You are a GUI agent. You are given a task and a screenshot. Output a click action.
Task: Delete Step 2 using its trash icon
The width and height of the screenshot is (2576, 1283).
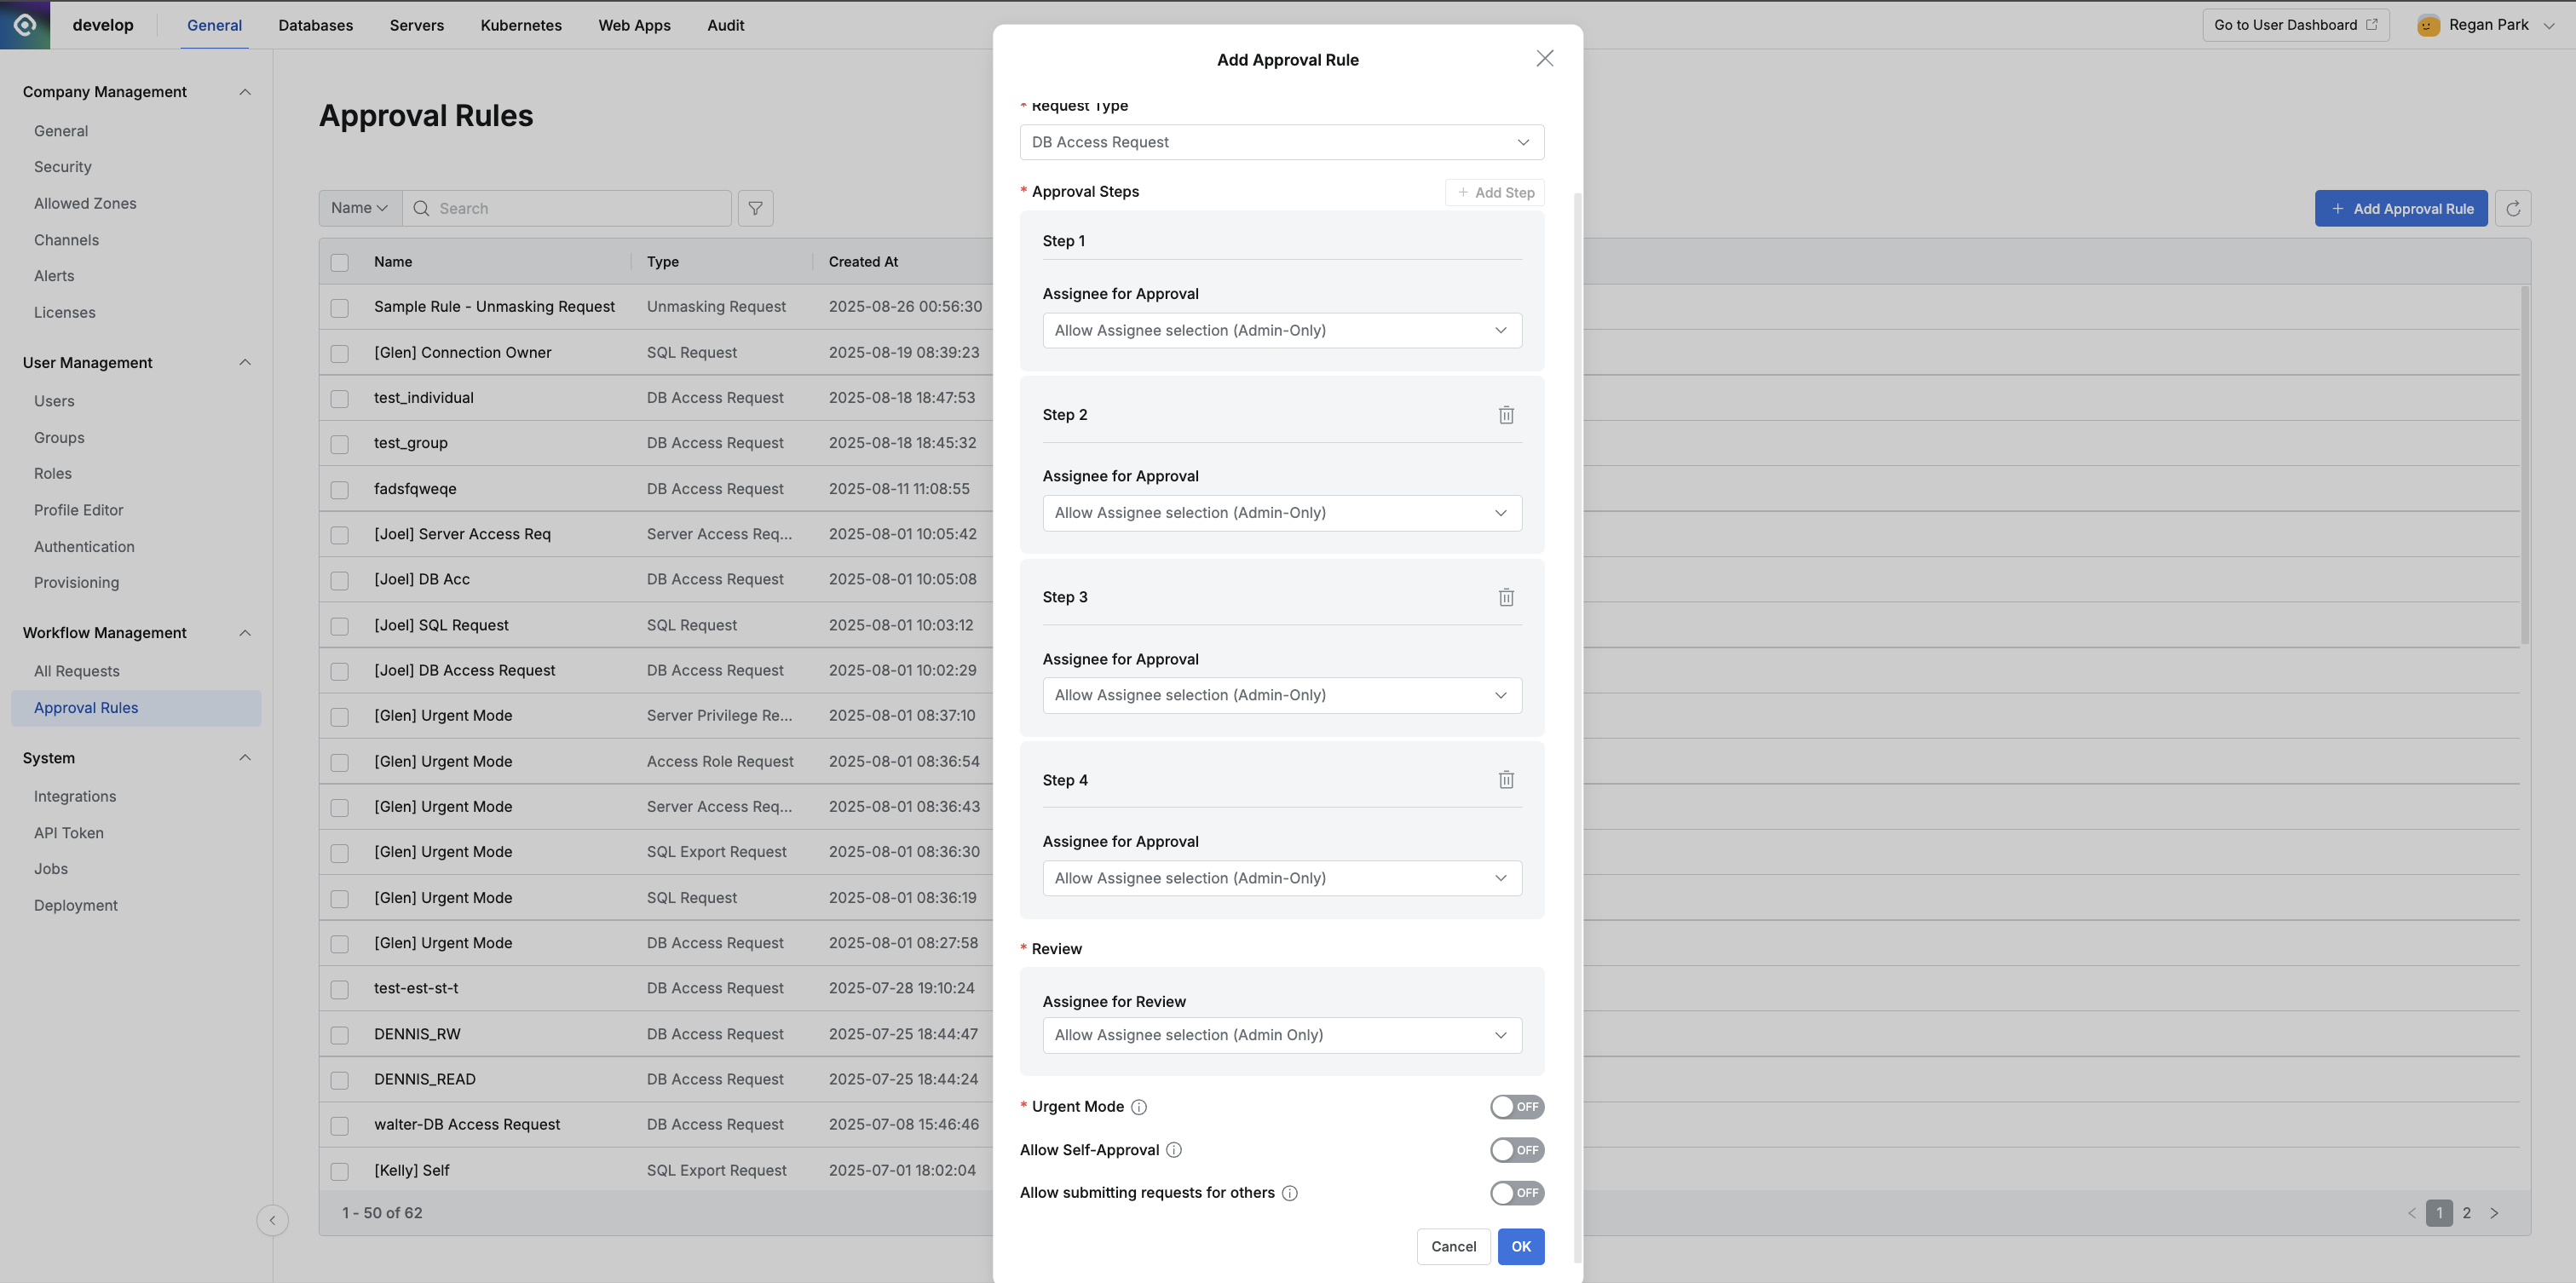coord(1507,414)
